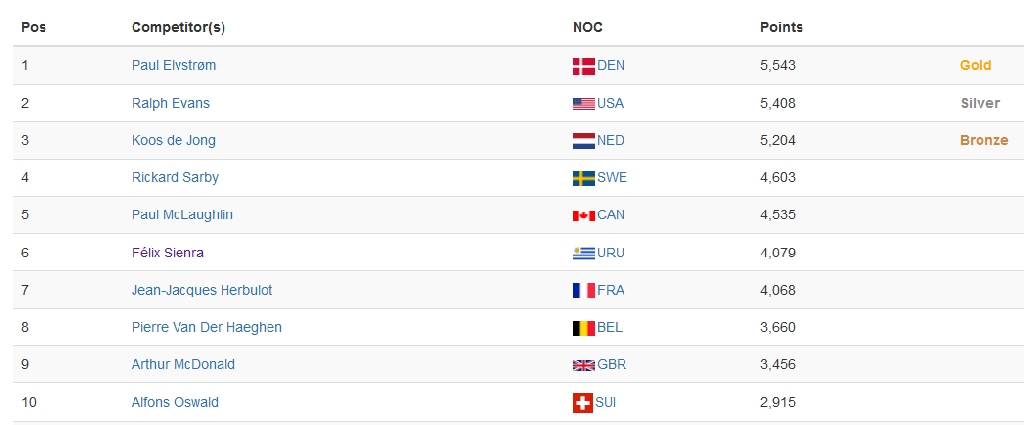
Task: Open the GBR country link
Action: [611, 364]
